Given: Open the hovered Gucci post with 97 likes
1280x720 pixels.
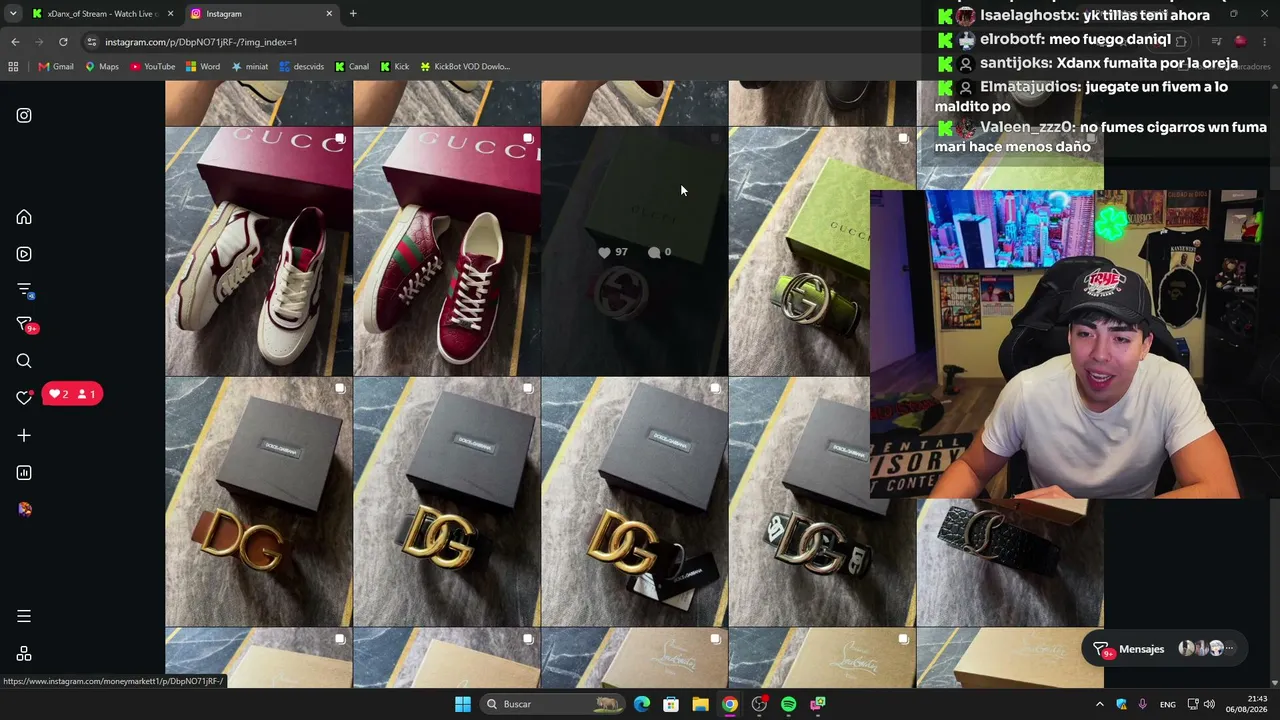Looking at the screenshot, I should [x=635, y=251].
